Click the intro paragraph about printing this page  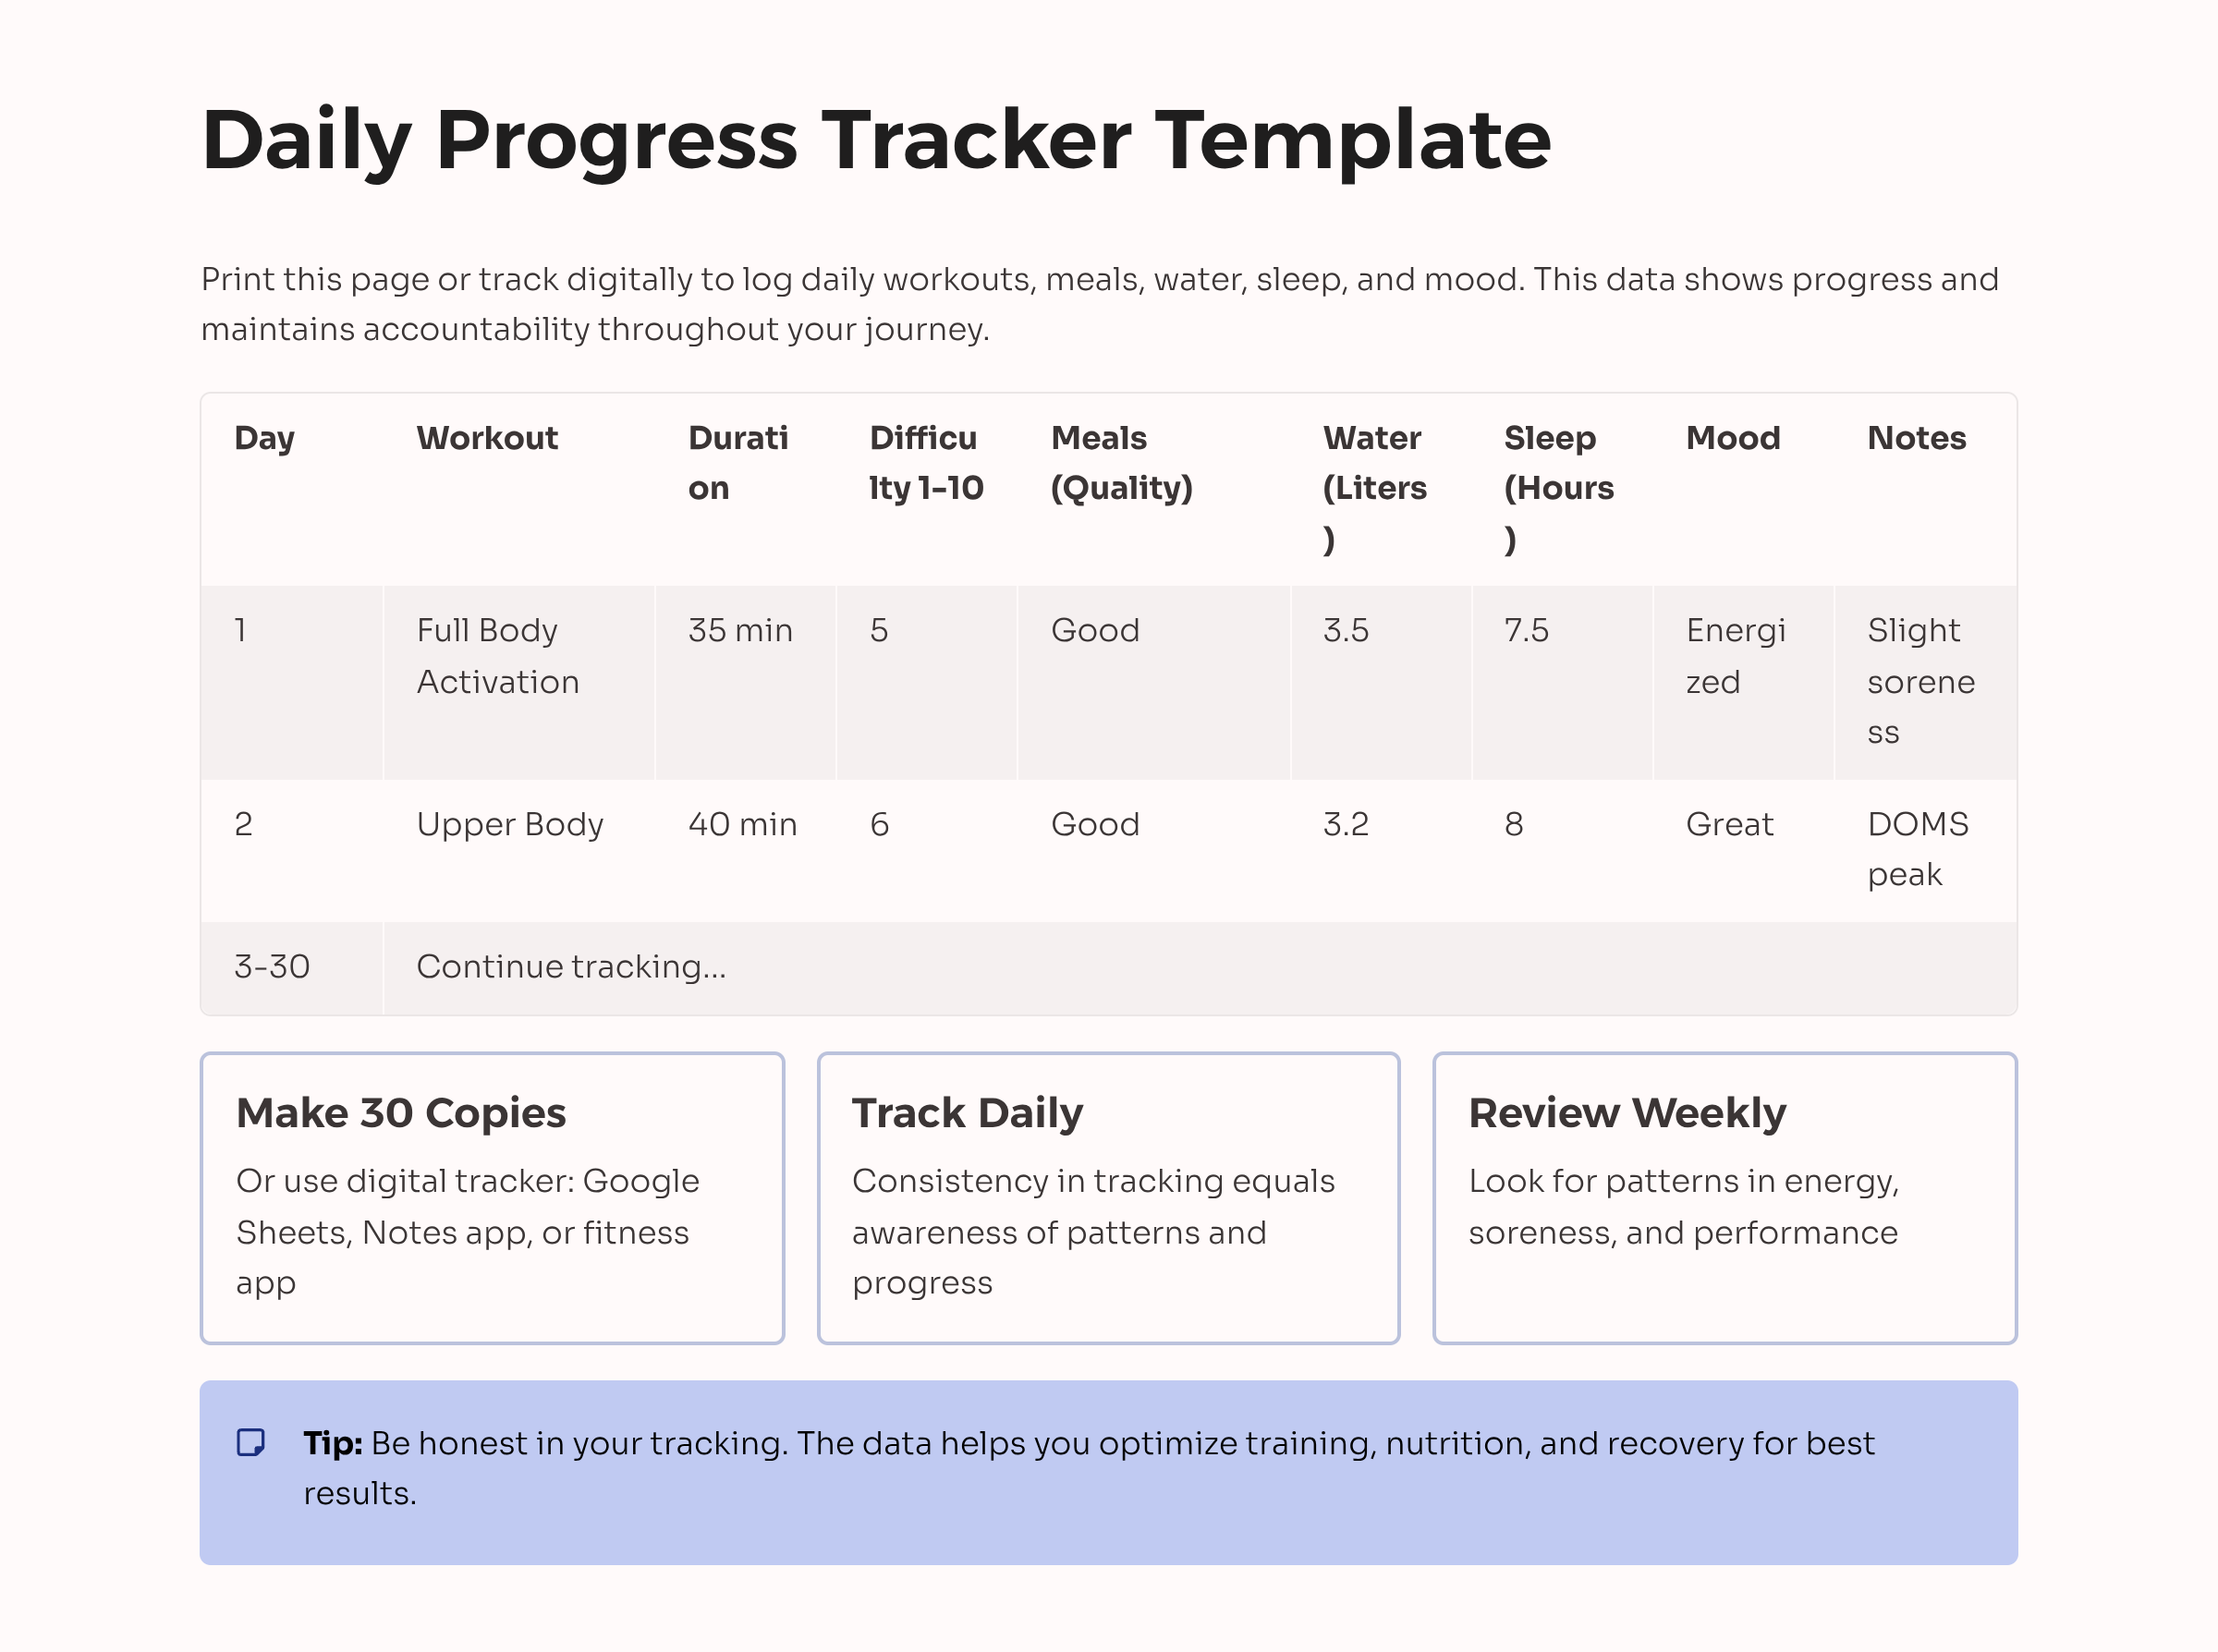[x=1099, y=304]
